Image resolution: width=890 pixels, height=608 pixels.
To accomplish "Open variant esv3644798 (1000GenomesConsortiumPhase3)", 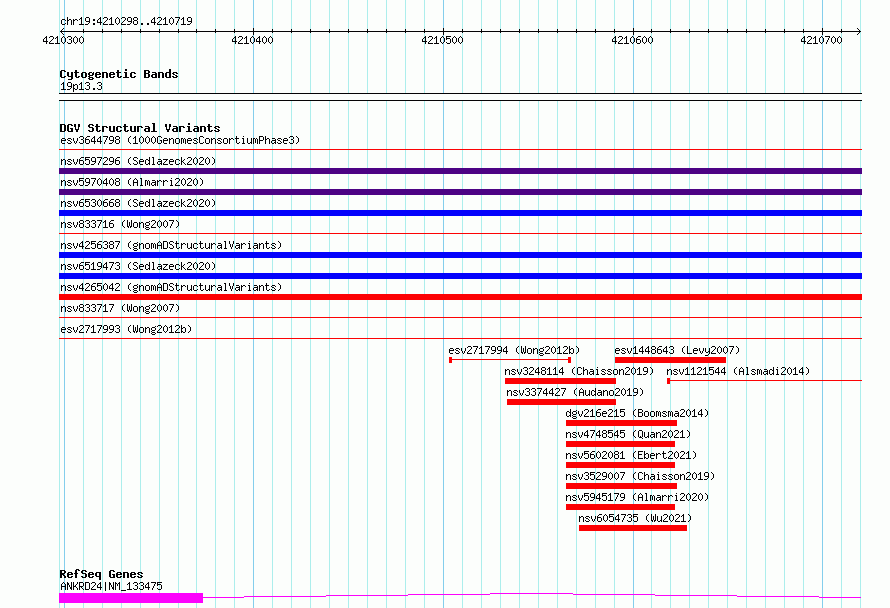I will (180, 140).
